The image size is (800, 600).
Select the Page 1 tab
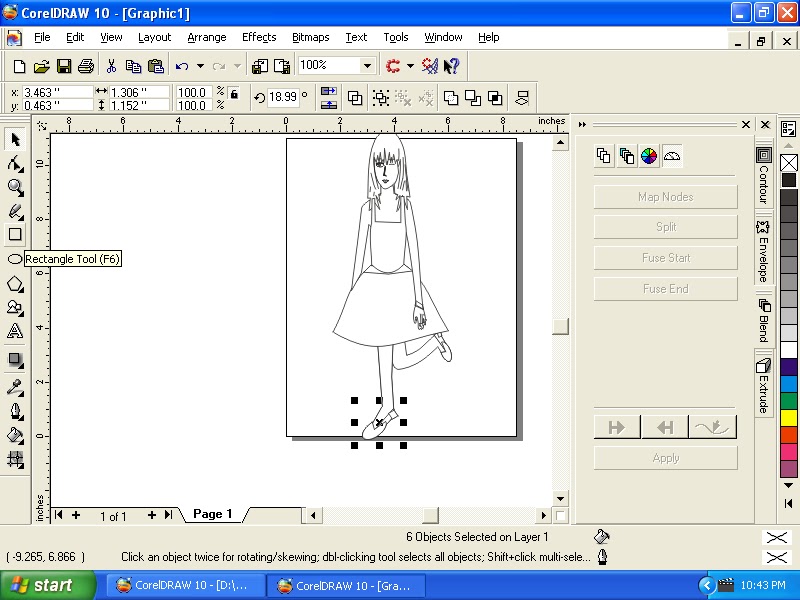(212, 514)
